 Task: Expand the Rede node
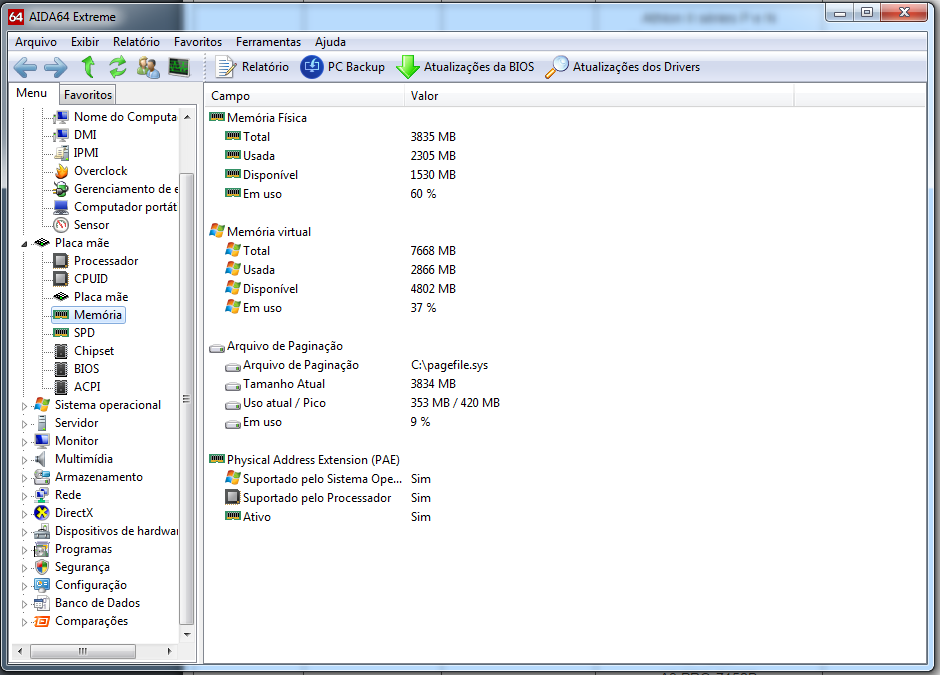click(x=24, y=497)
